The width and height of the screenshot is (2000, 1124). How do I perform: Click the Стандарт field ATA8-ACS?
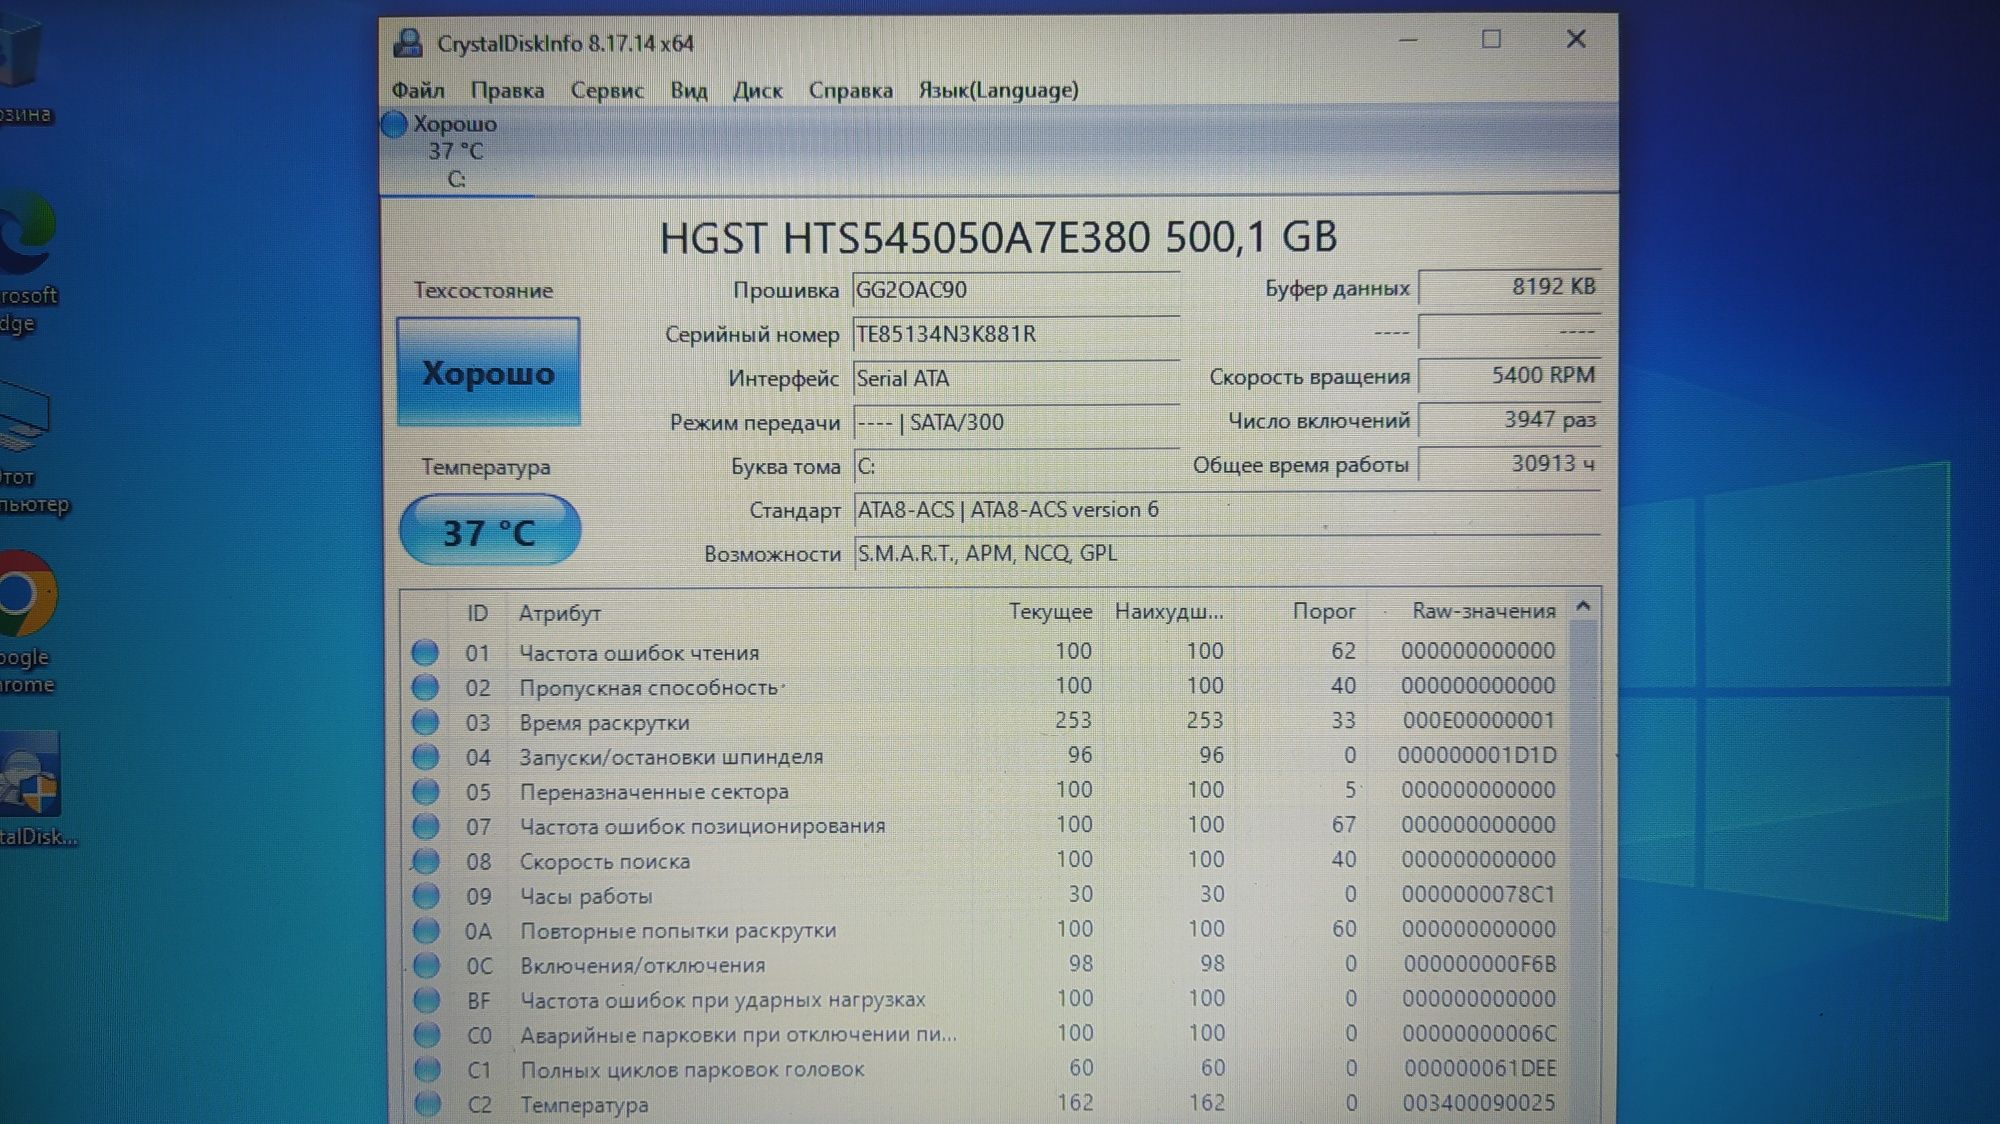1227,510
